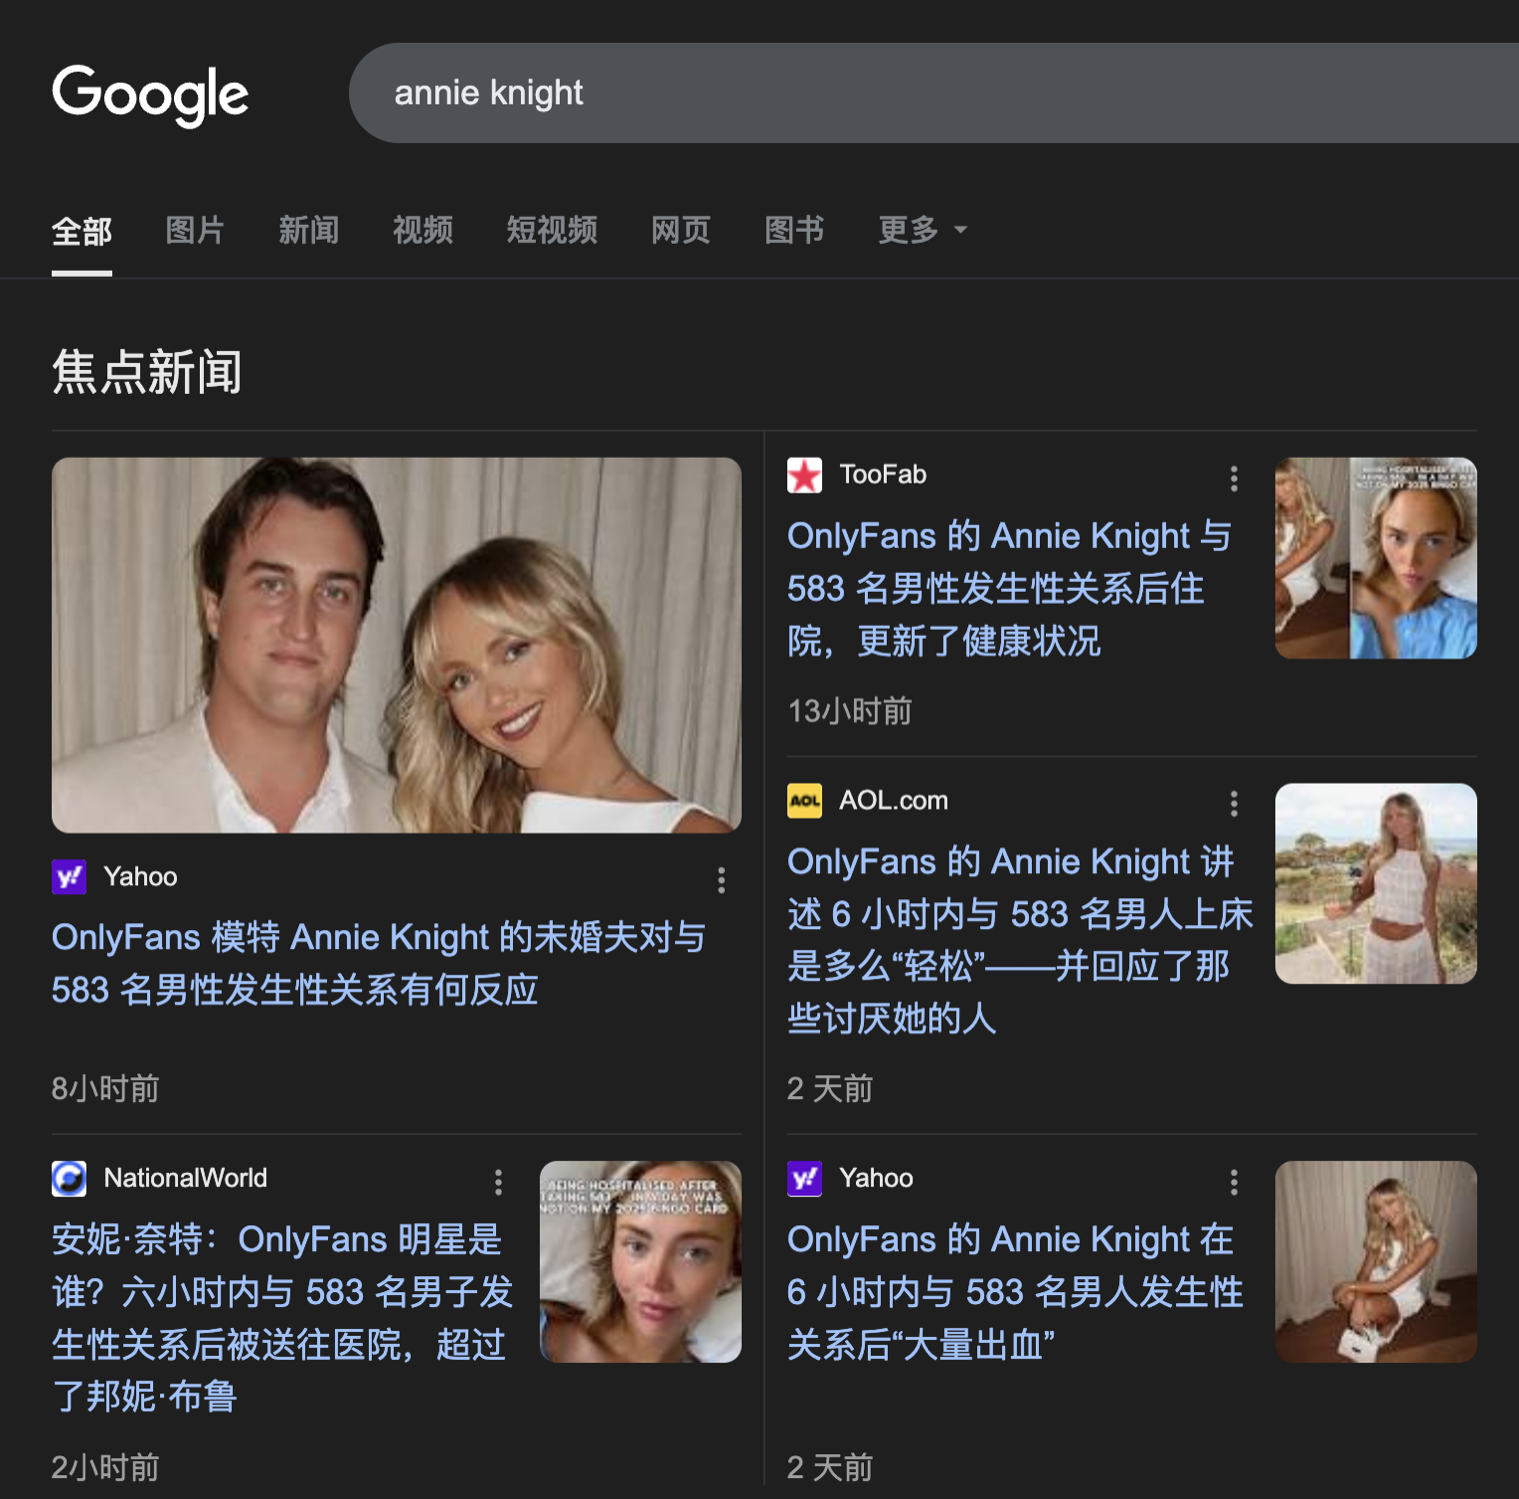Click the NationalWorld source name
This screenshot has width=1519, height=1499.
[185, 1179]
